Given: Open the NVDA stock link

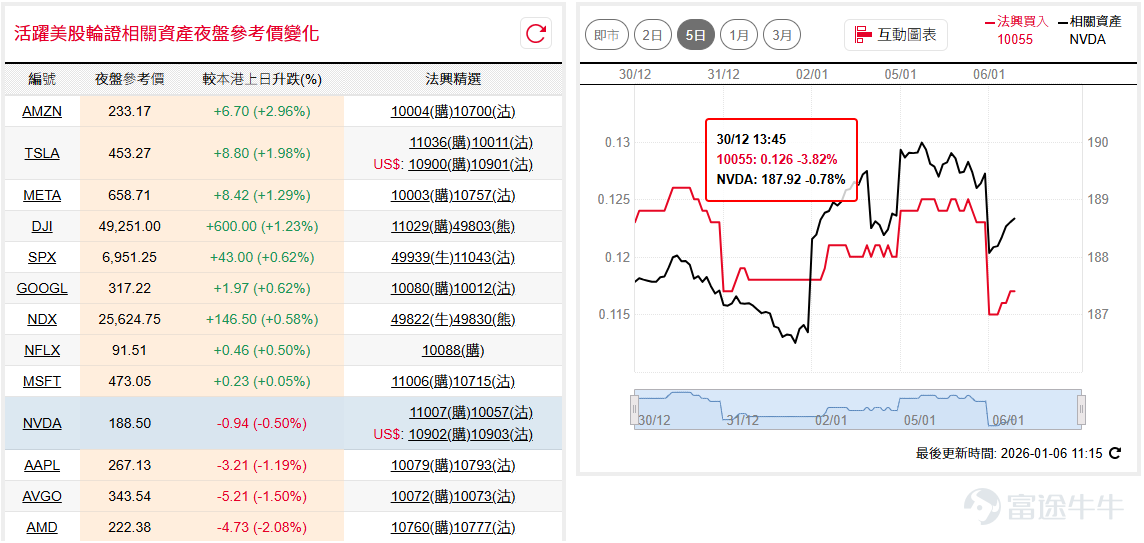Looking at the screenshot, I should click(42, 423).
